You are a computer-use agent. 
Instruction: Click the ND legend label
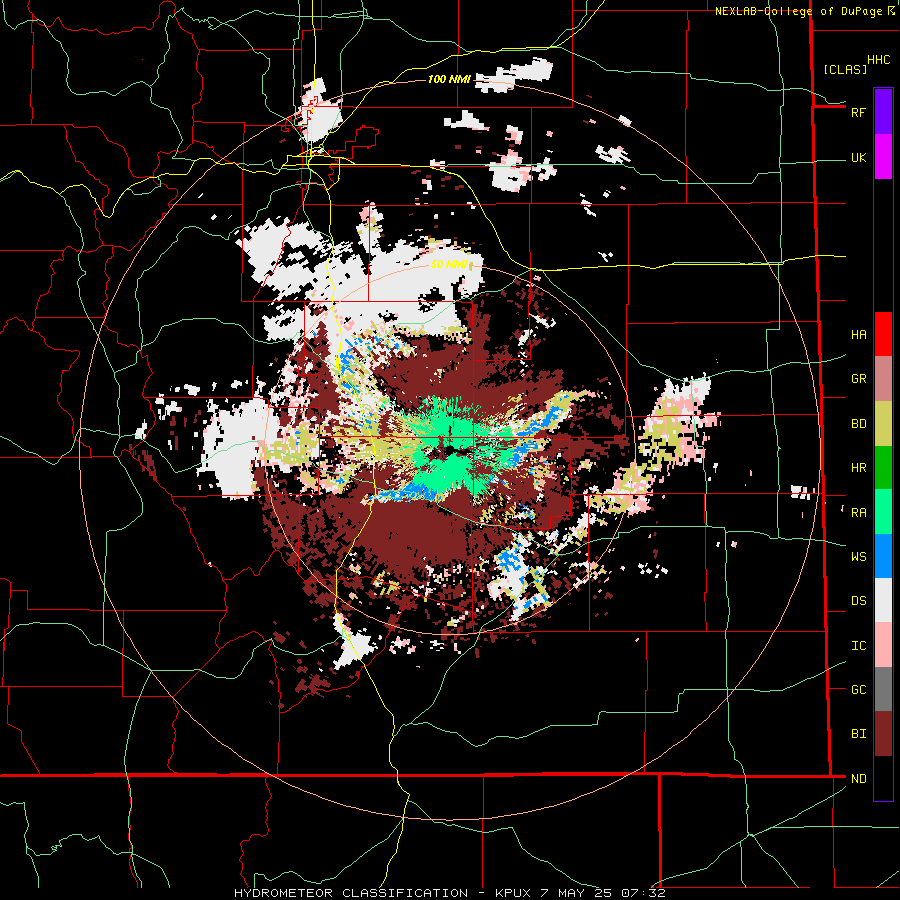click(x=858, y=779)
